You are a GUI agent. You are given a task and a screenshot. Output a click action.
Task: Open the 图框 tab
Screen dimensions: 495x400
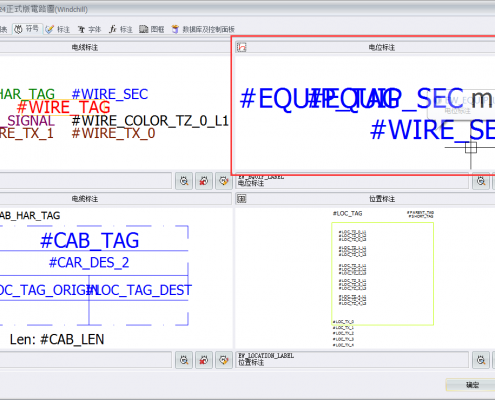[x=152, y=29]
